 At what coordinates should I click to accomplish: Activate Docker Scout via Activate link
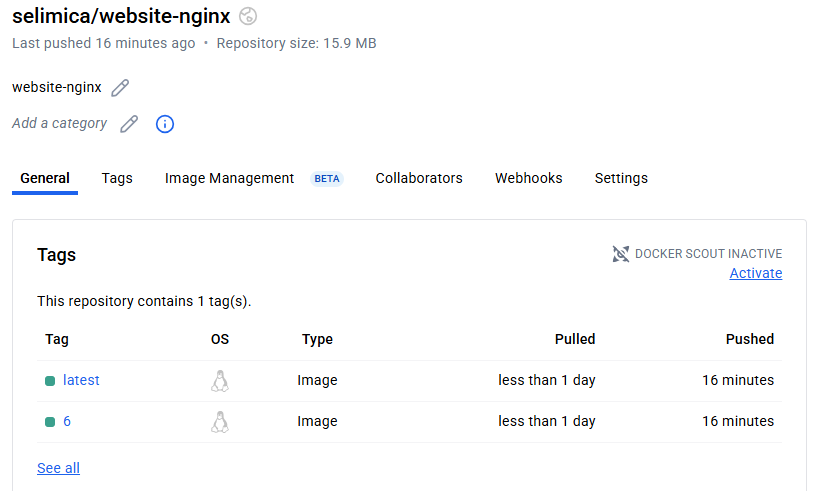(x=755, y=273)
